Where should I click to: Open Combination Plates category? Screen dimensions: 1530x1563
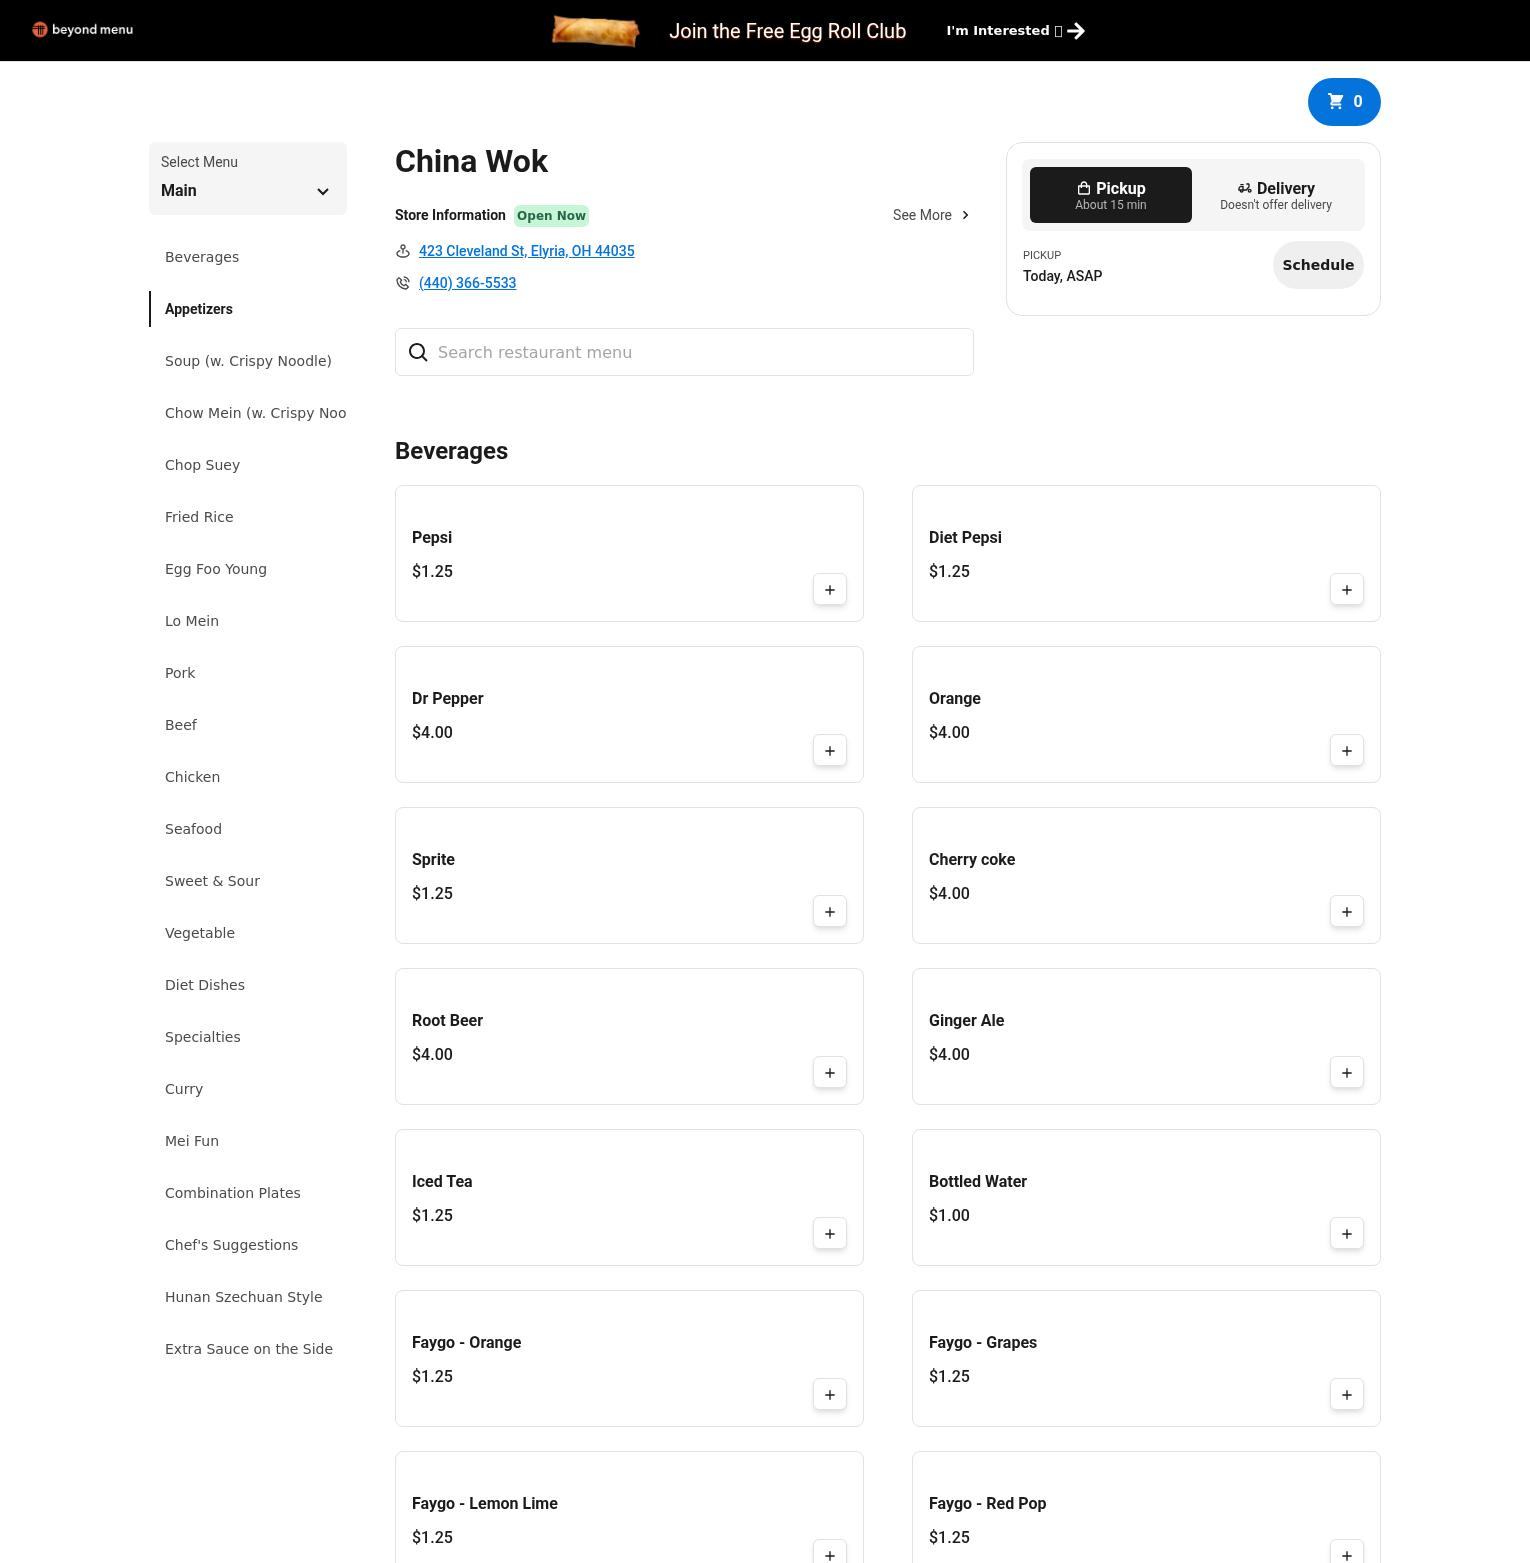pos(233,1193)
